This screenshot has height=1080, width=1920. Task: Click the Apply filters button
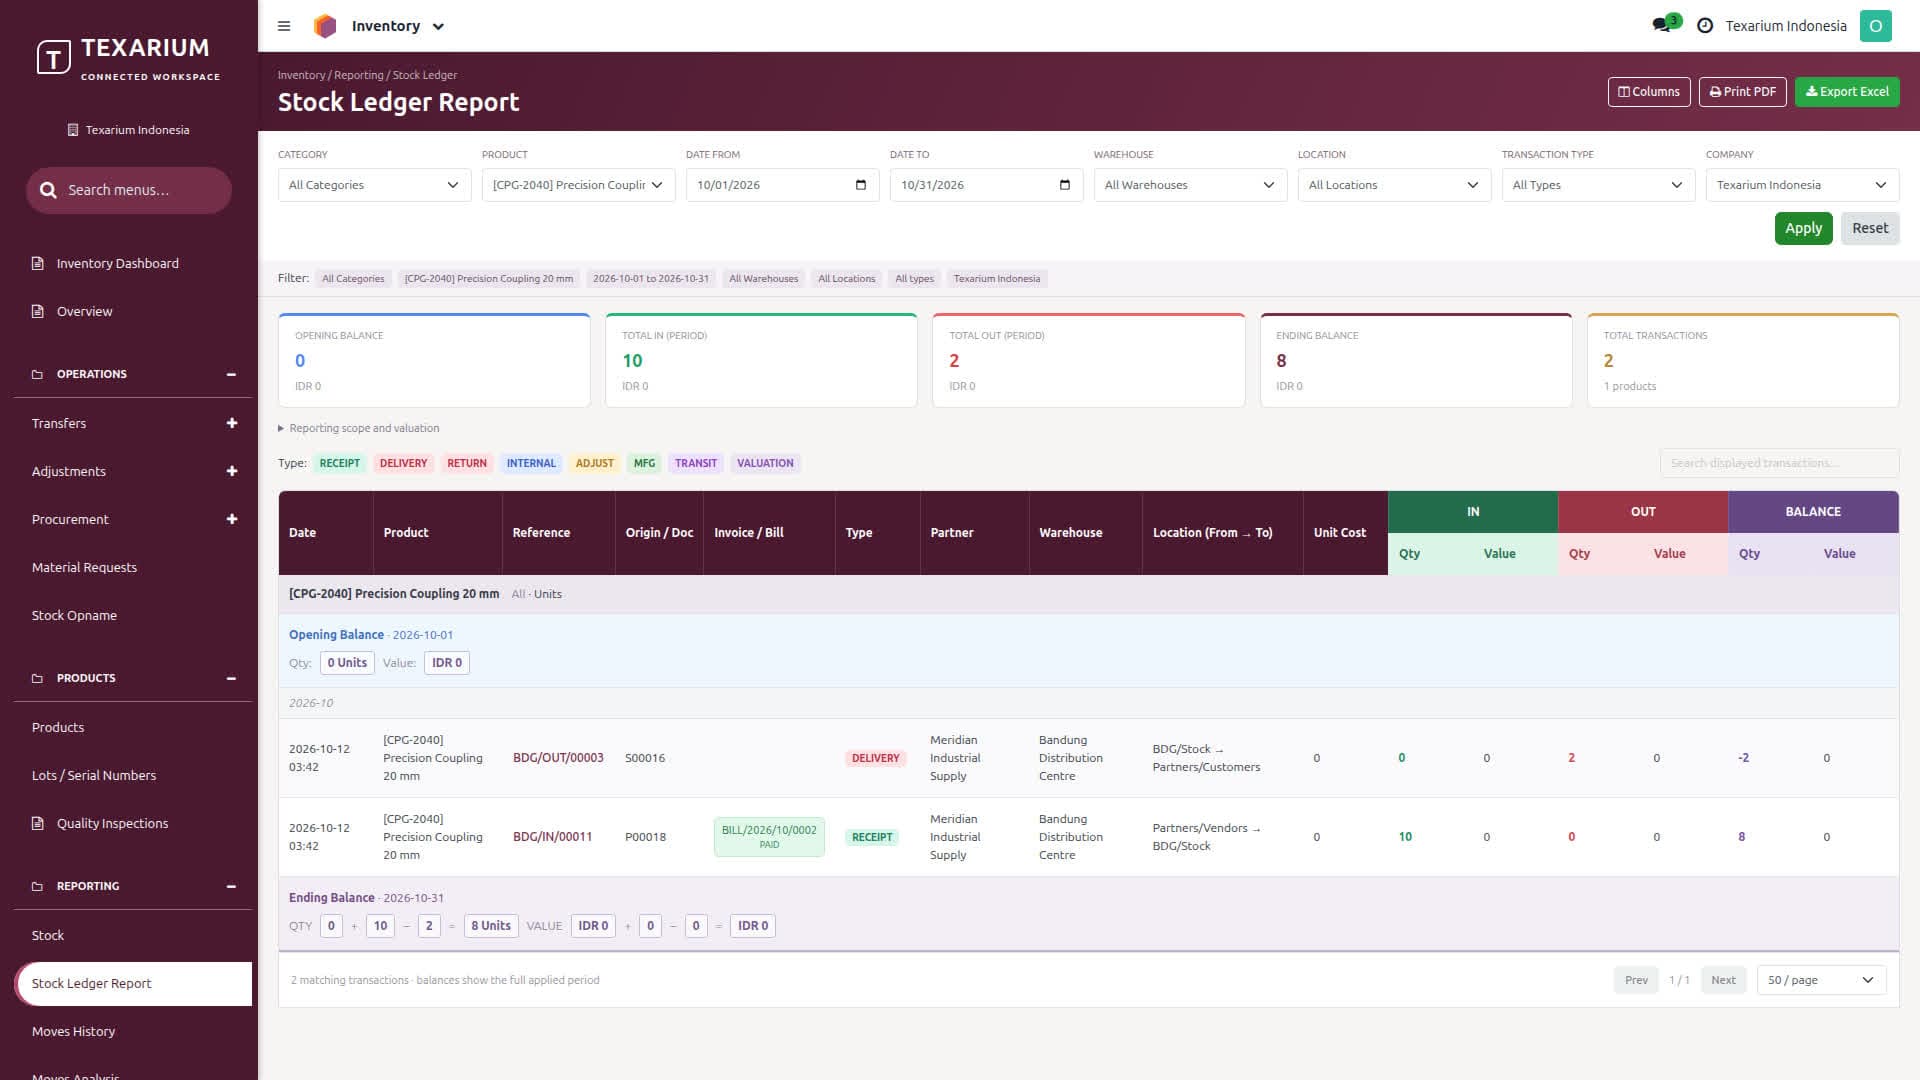tap(1803, 228)
